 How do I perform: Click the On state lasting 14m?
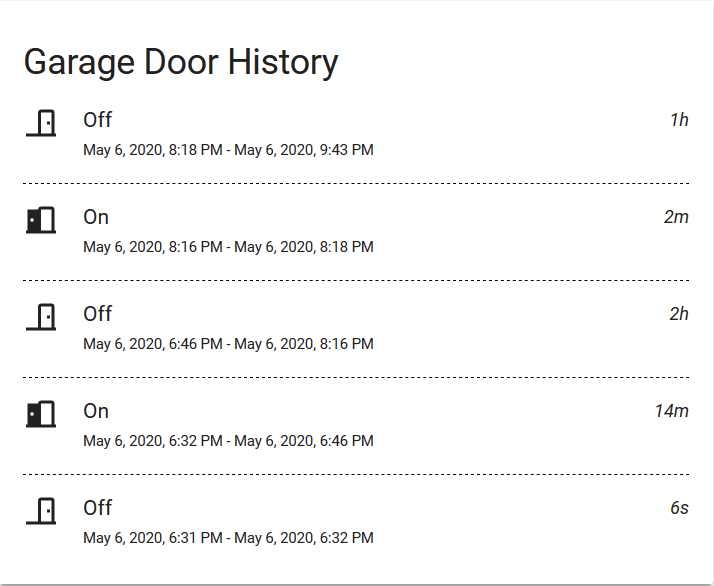[x=96, y=411]
